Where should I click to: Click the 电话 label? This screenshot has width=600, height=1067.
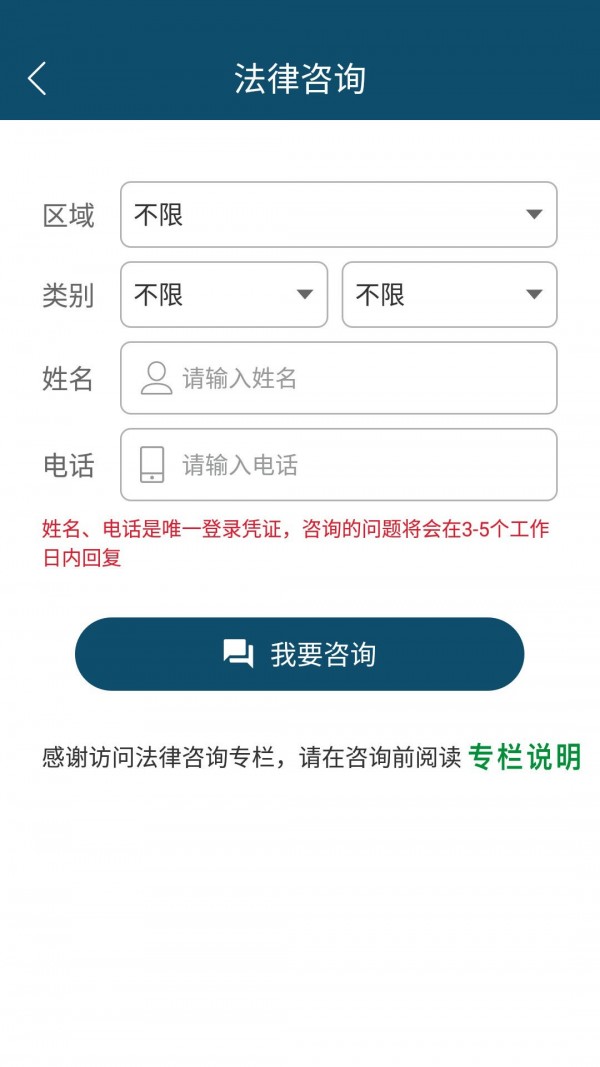71,464
